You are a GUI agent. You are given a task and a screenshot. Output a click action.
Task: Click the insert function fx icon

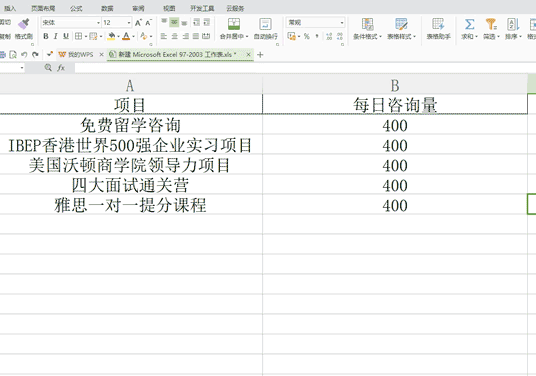[61, 68]
